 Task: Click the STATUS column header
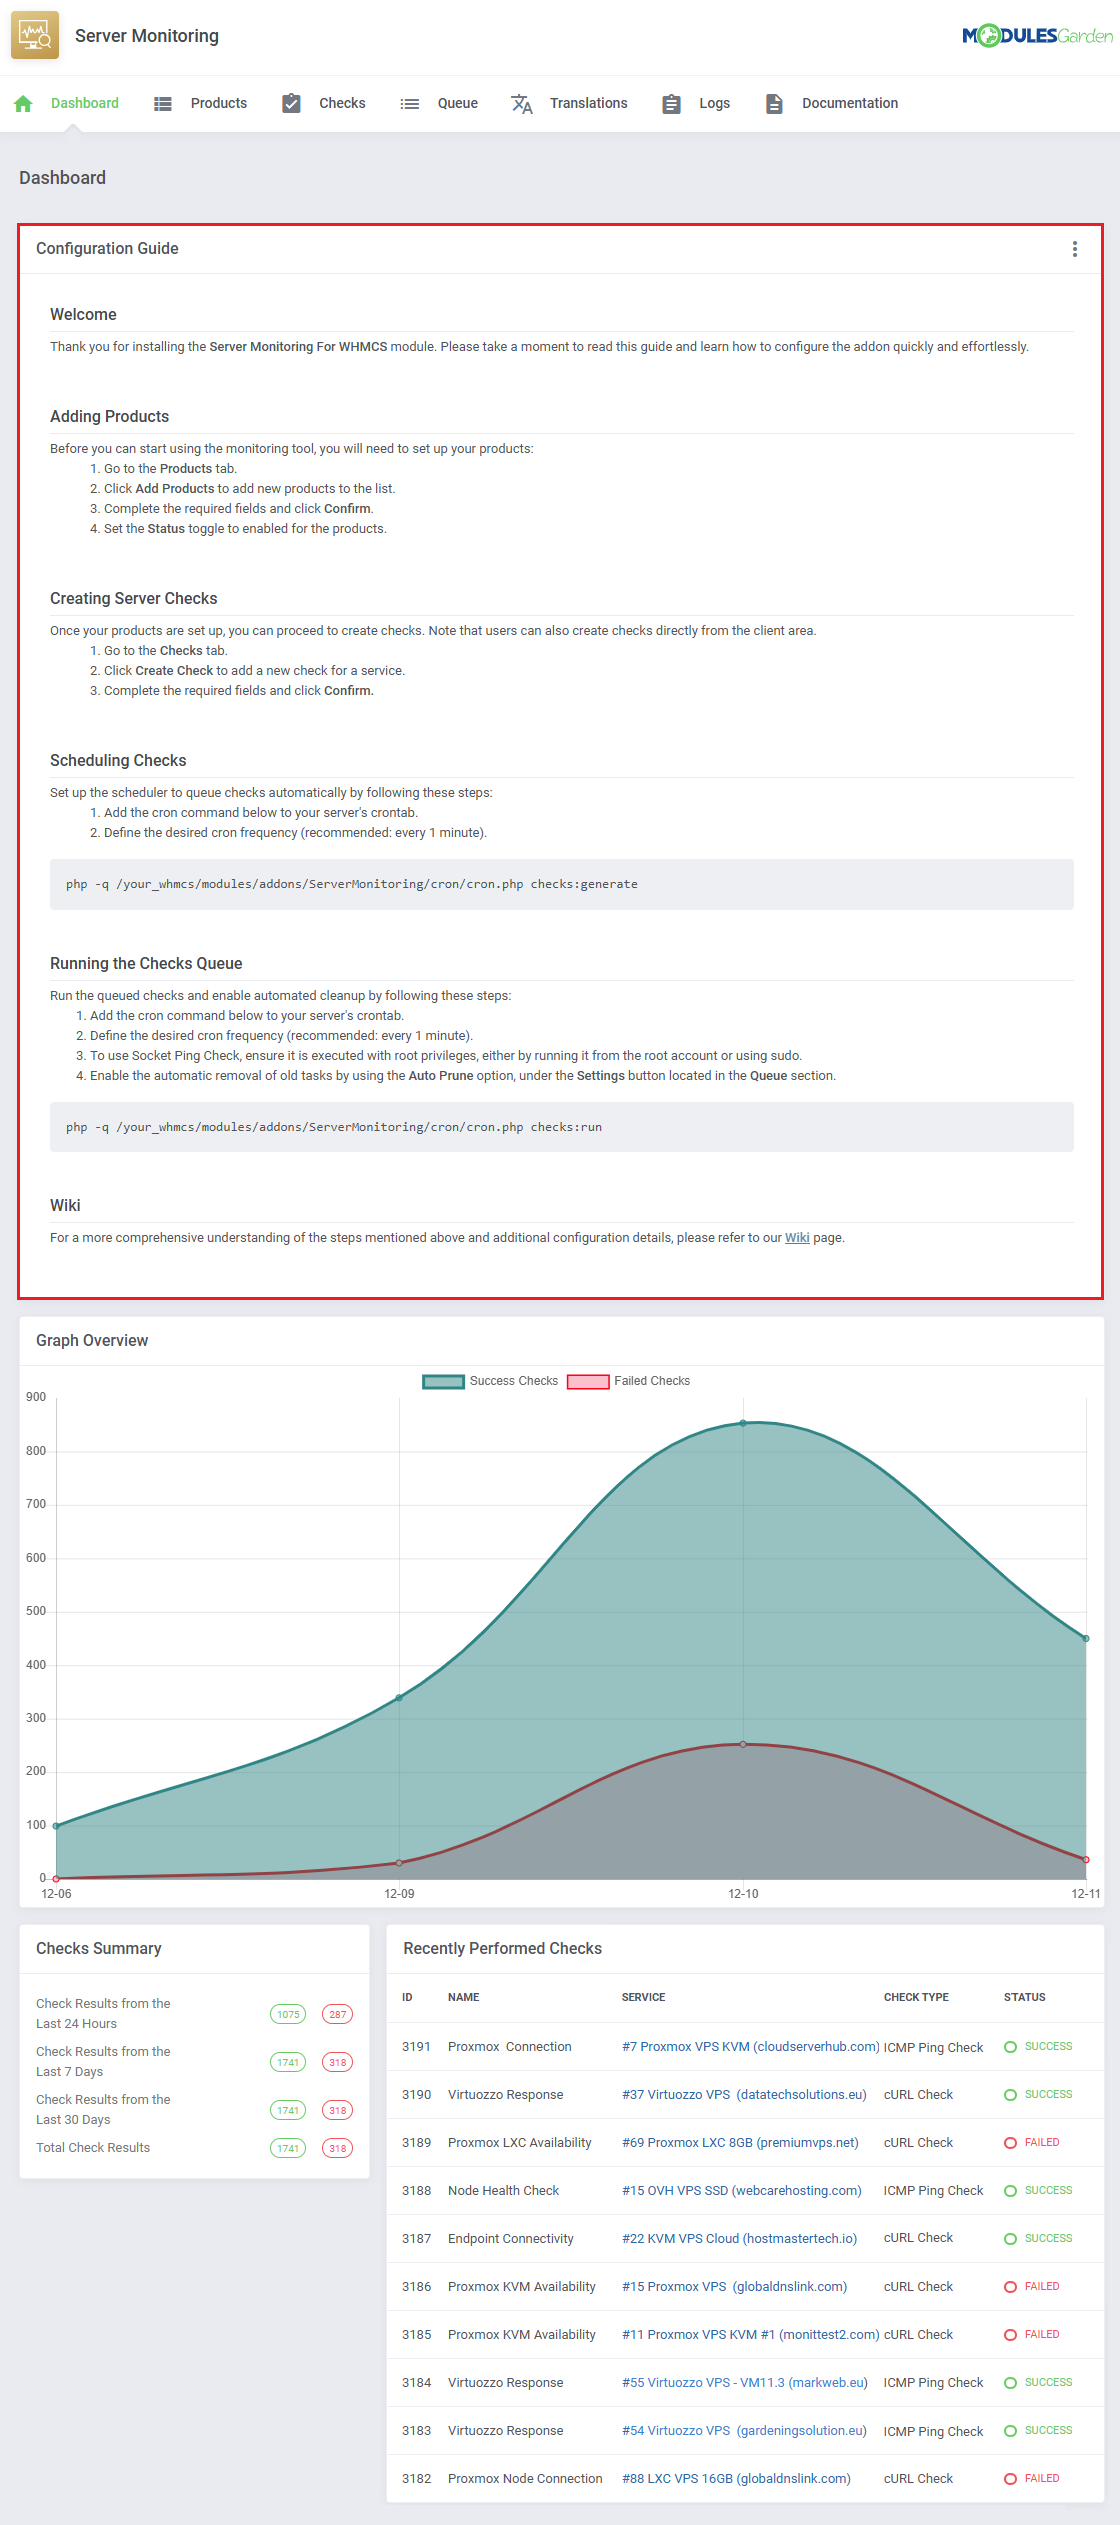1025,1997
